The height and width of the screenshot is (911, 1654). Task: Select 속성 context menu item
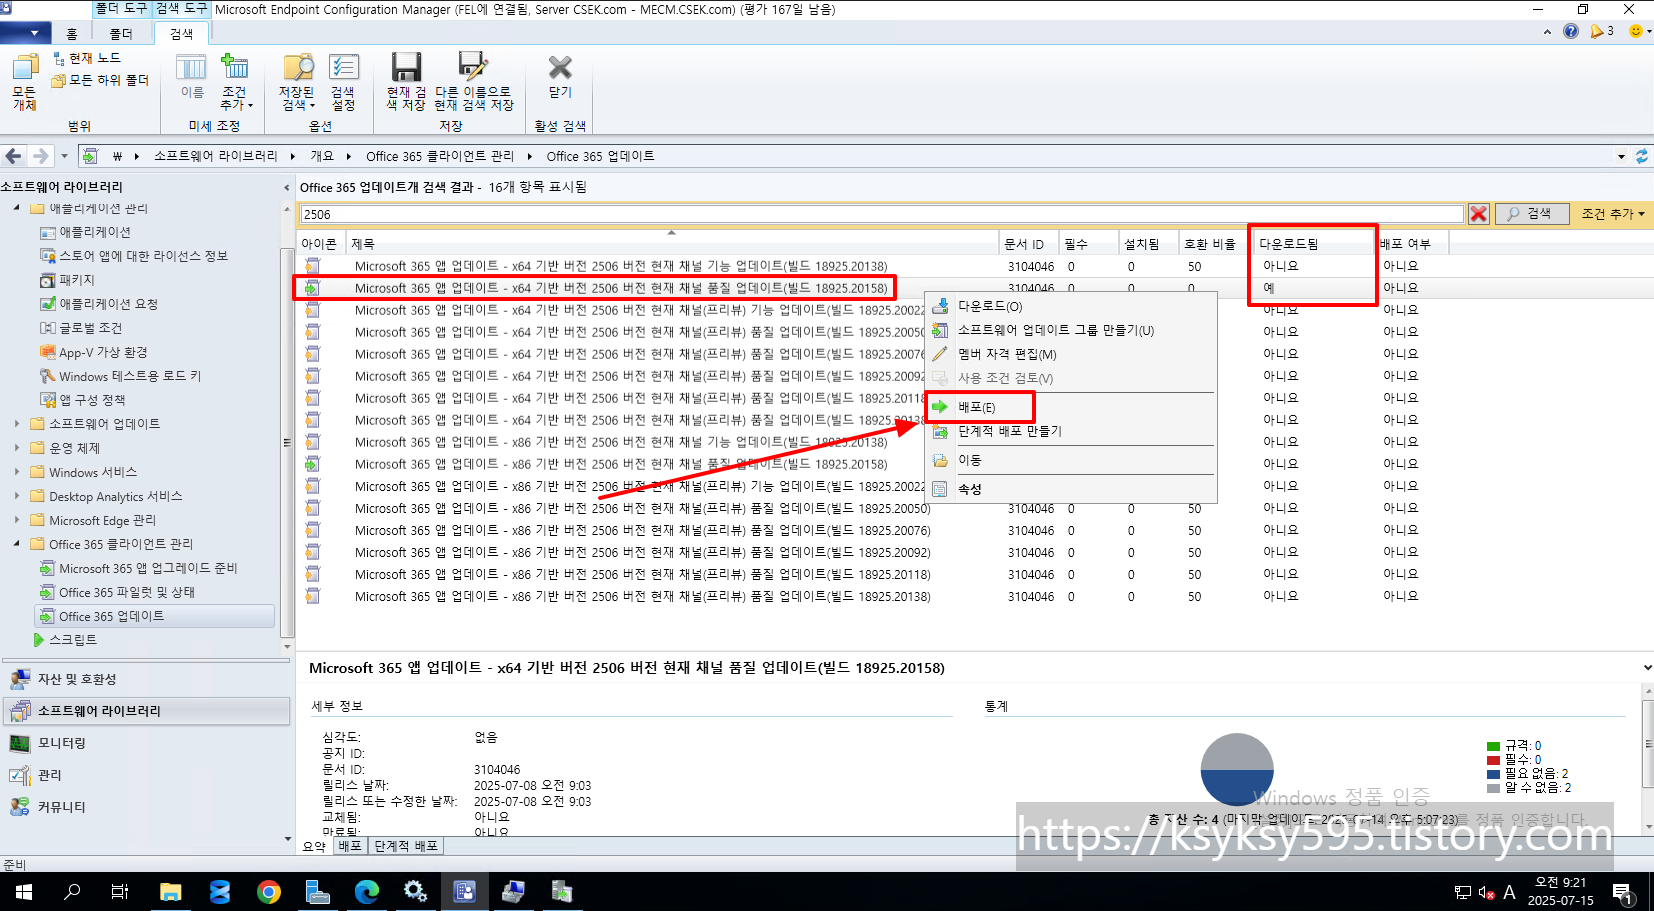[1071, 489]
